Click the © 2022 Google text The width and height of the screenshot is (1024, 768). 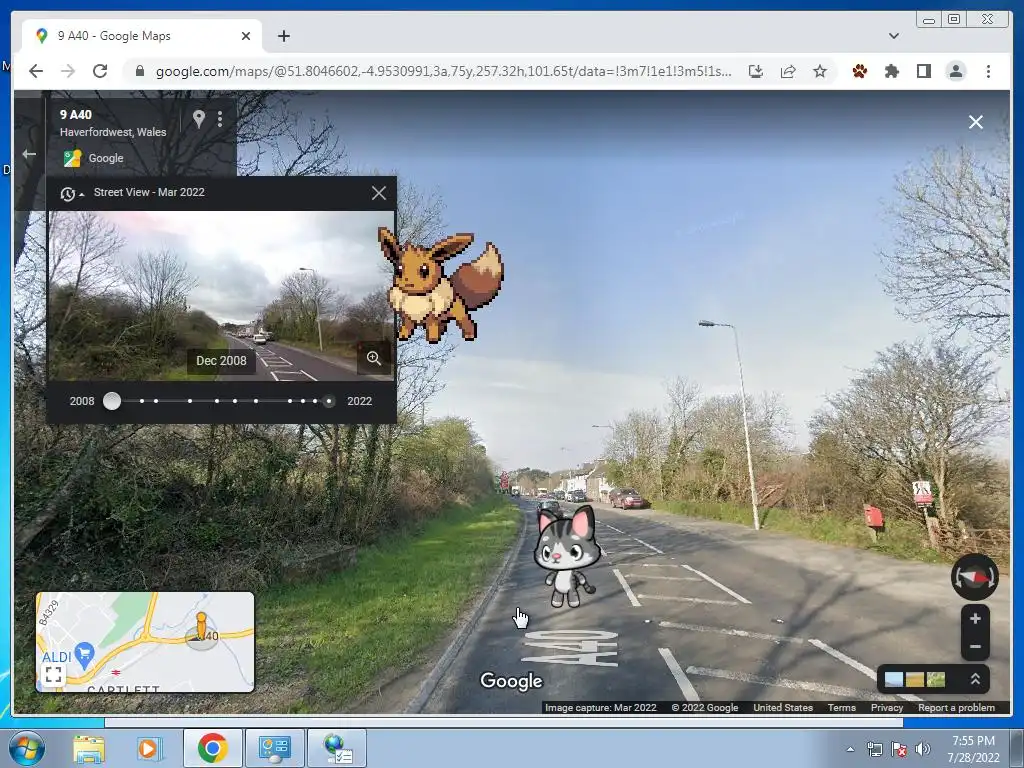705,708
